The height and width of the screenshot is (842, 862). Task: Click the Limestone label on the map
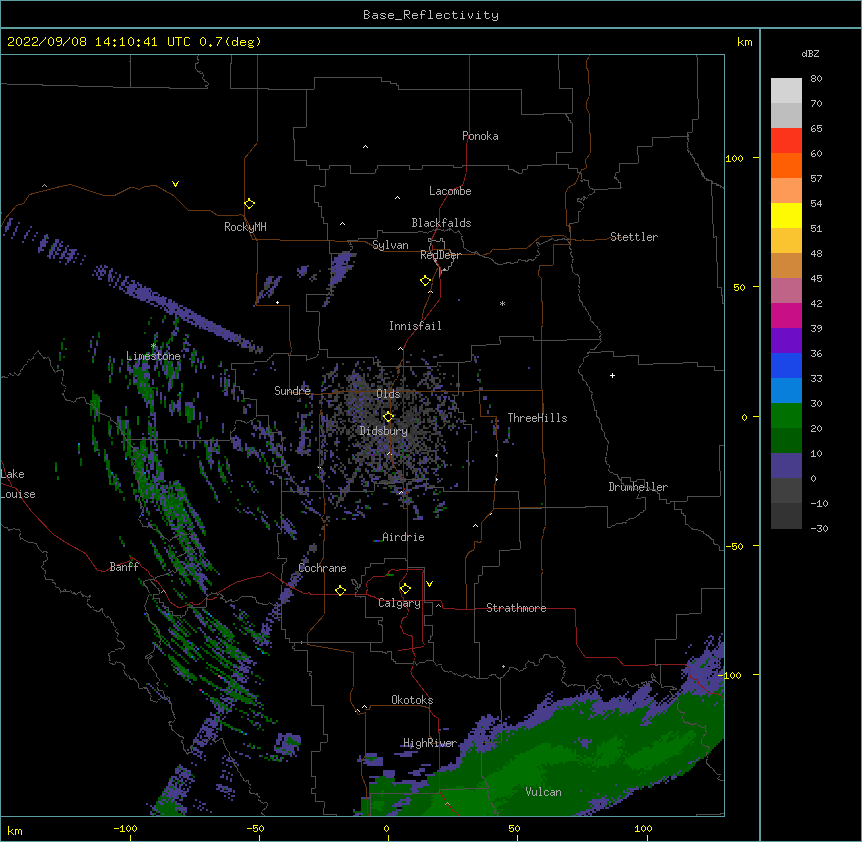point(153,356)
